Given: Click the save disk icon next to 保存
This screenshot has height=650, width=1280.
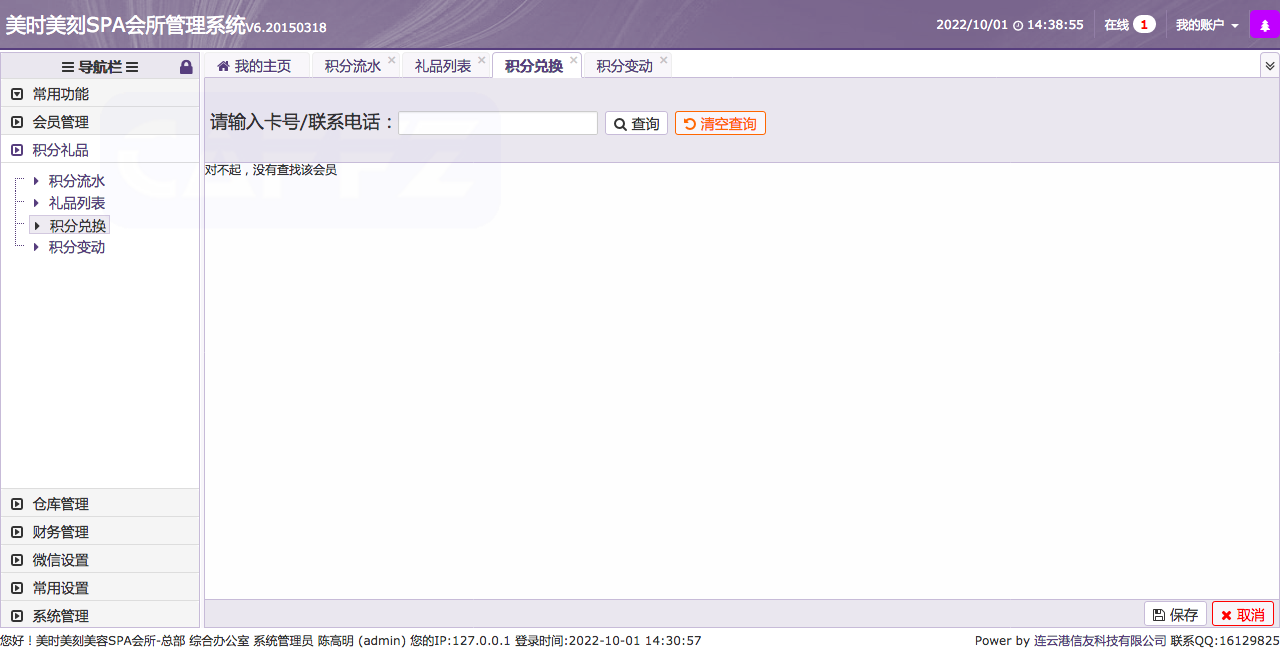Looking at the screenshot, I should click(x=1159, y=613).
